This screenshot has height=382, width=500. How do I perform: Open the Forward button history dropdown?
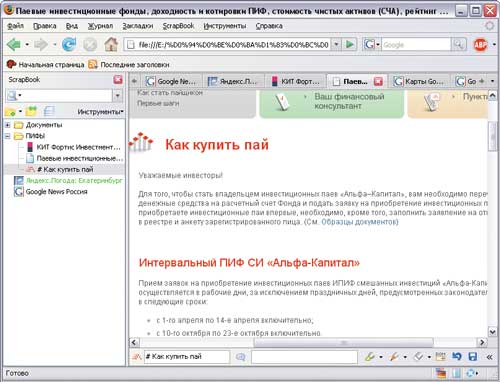point(54,44)
